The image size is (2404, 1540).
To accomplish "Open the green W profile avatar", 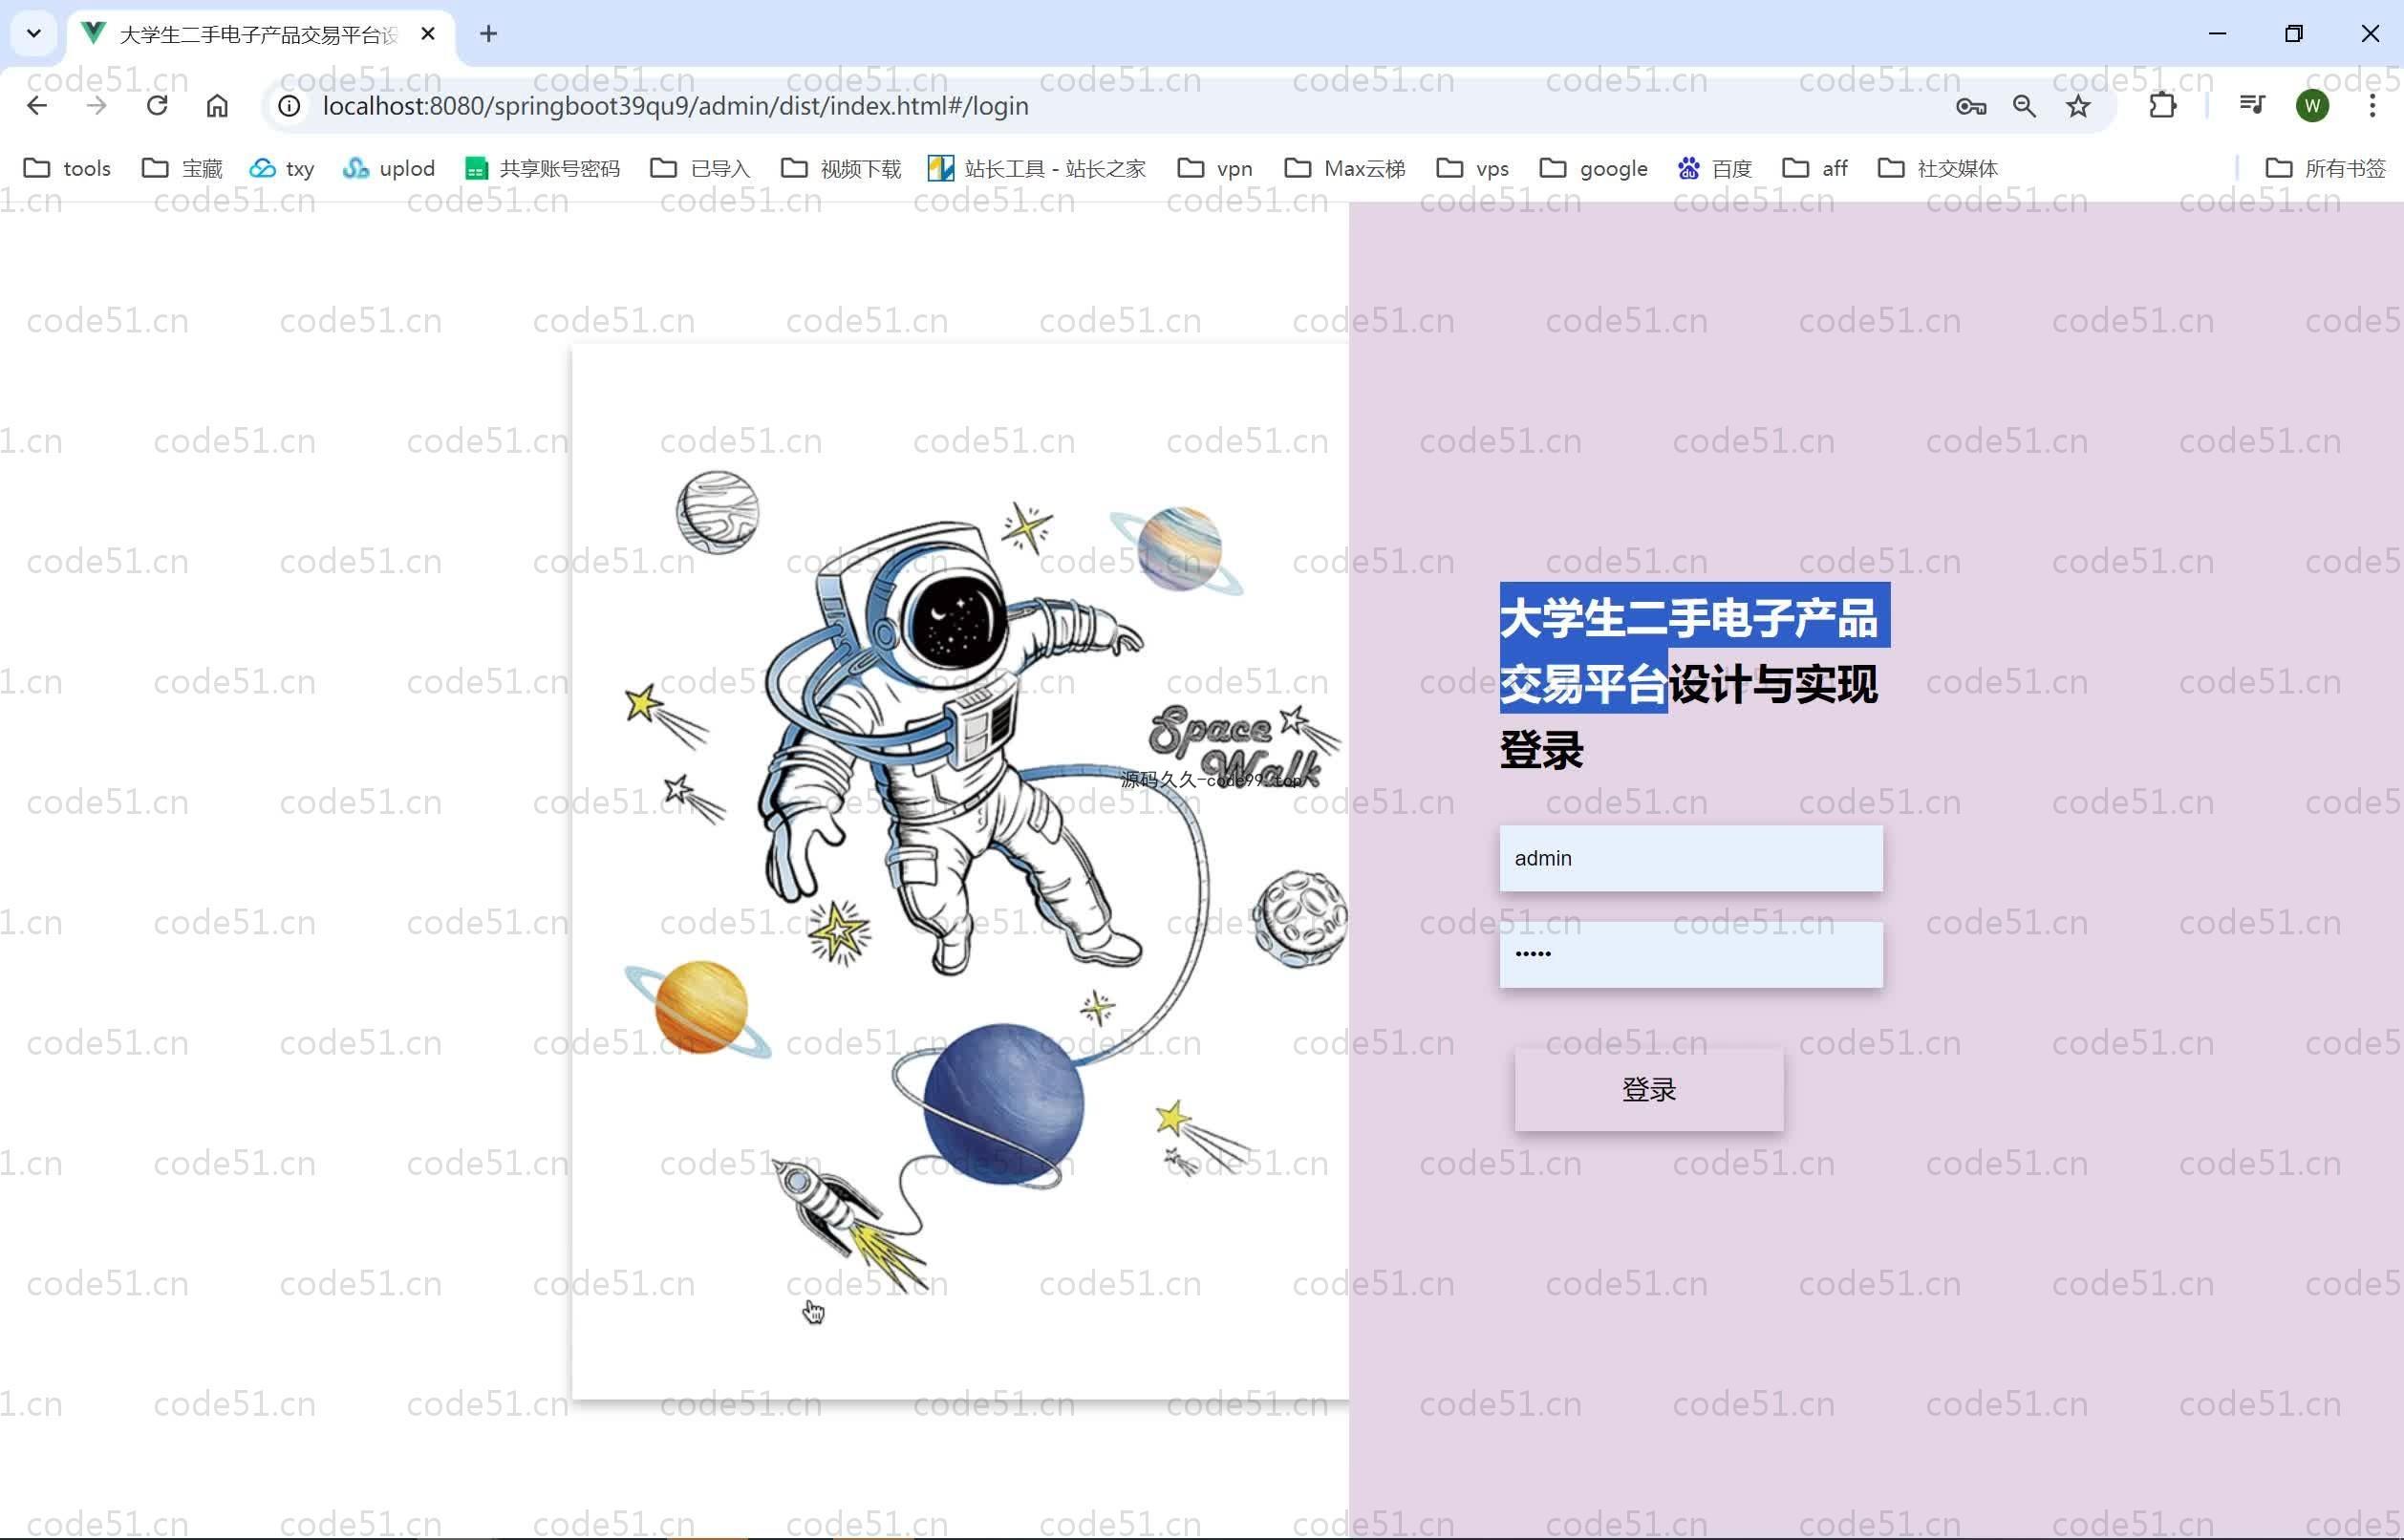I will pos(2312,106).
